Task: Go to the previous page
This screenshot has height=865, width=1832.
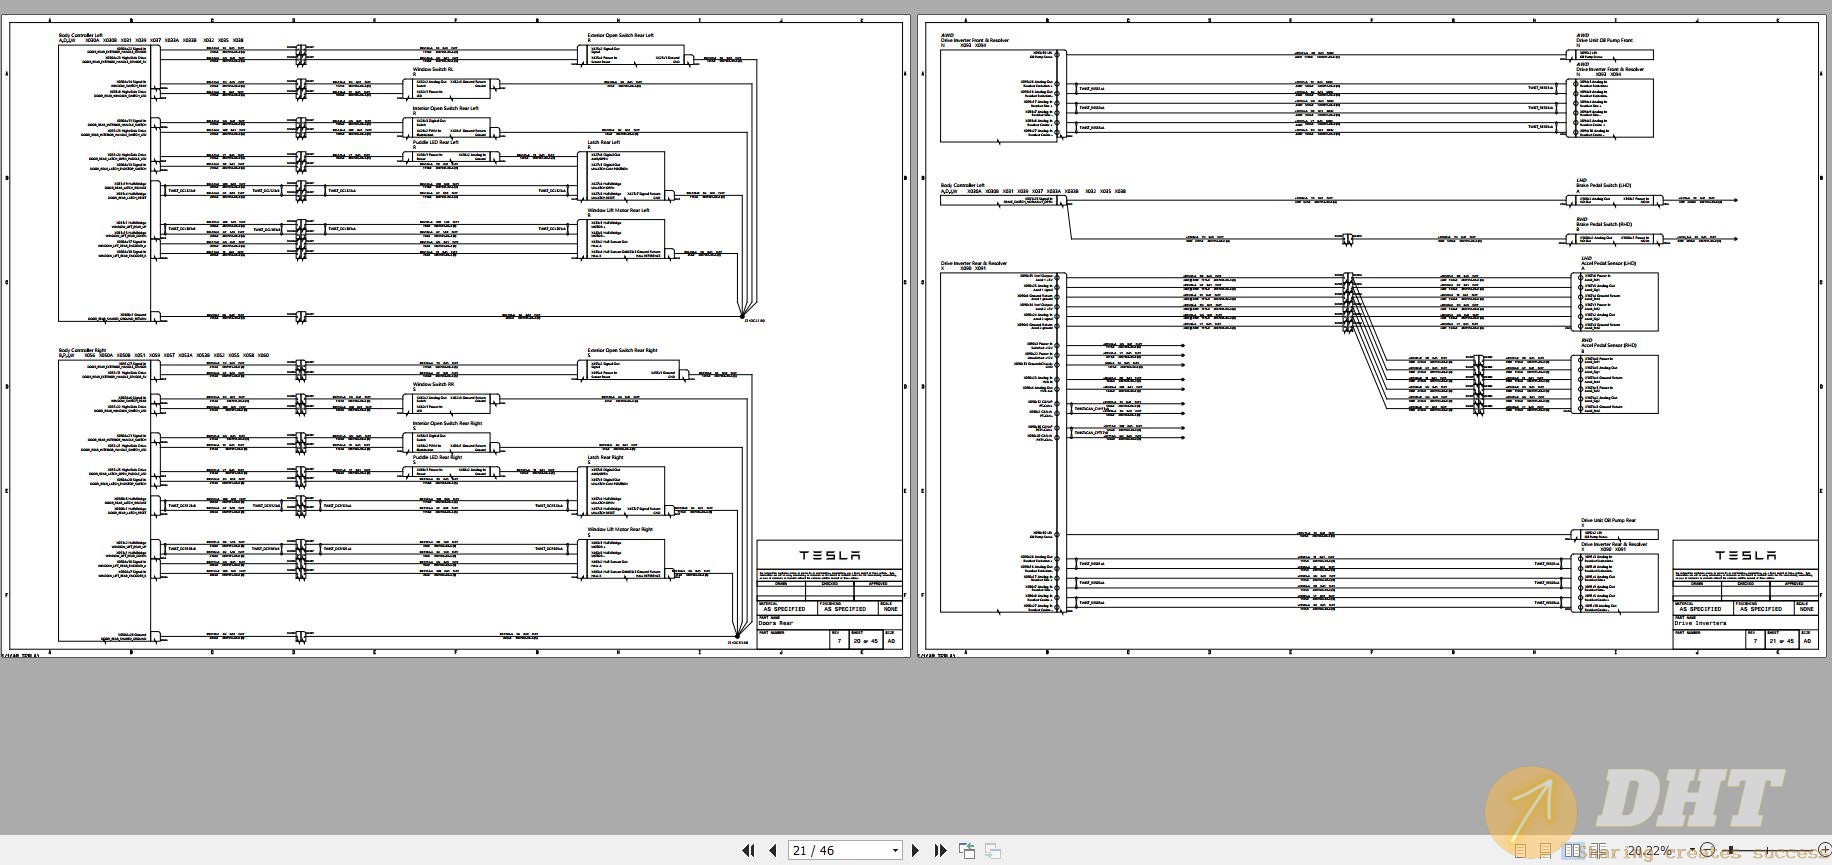Action: tap(773, 850)
